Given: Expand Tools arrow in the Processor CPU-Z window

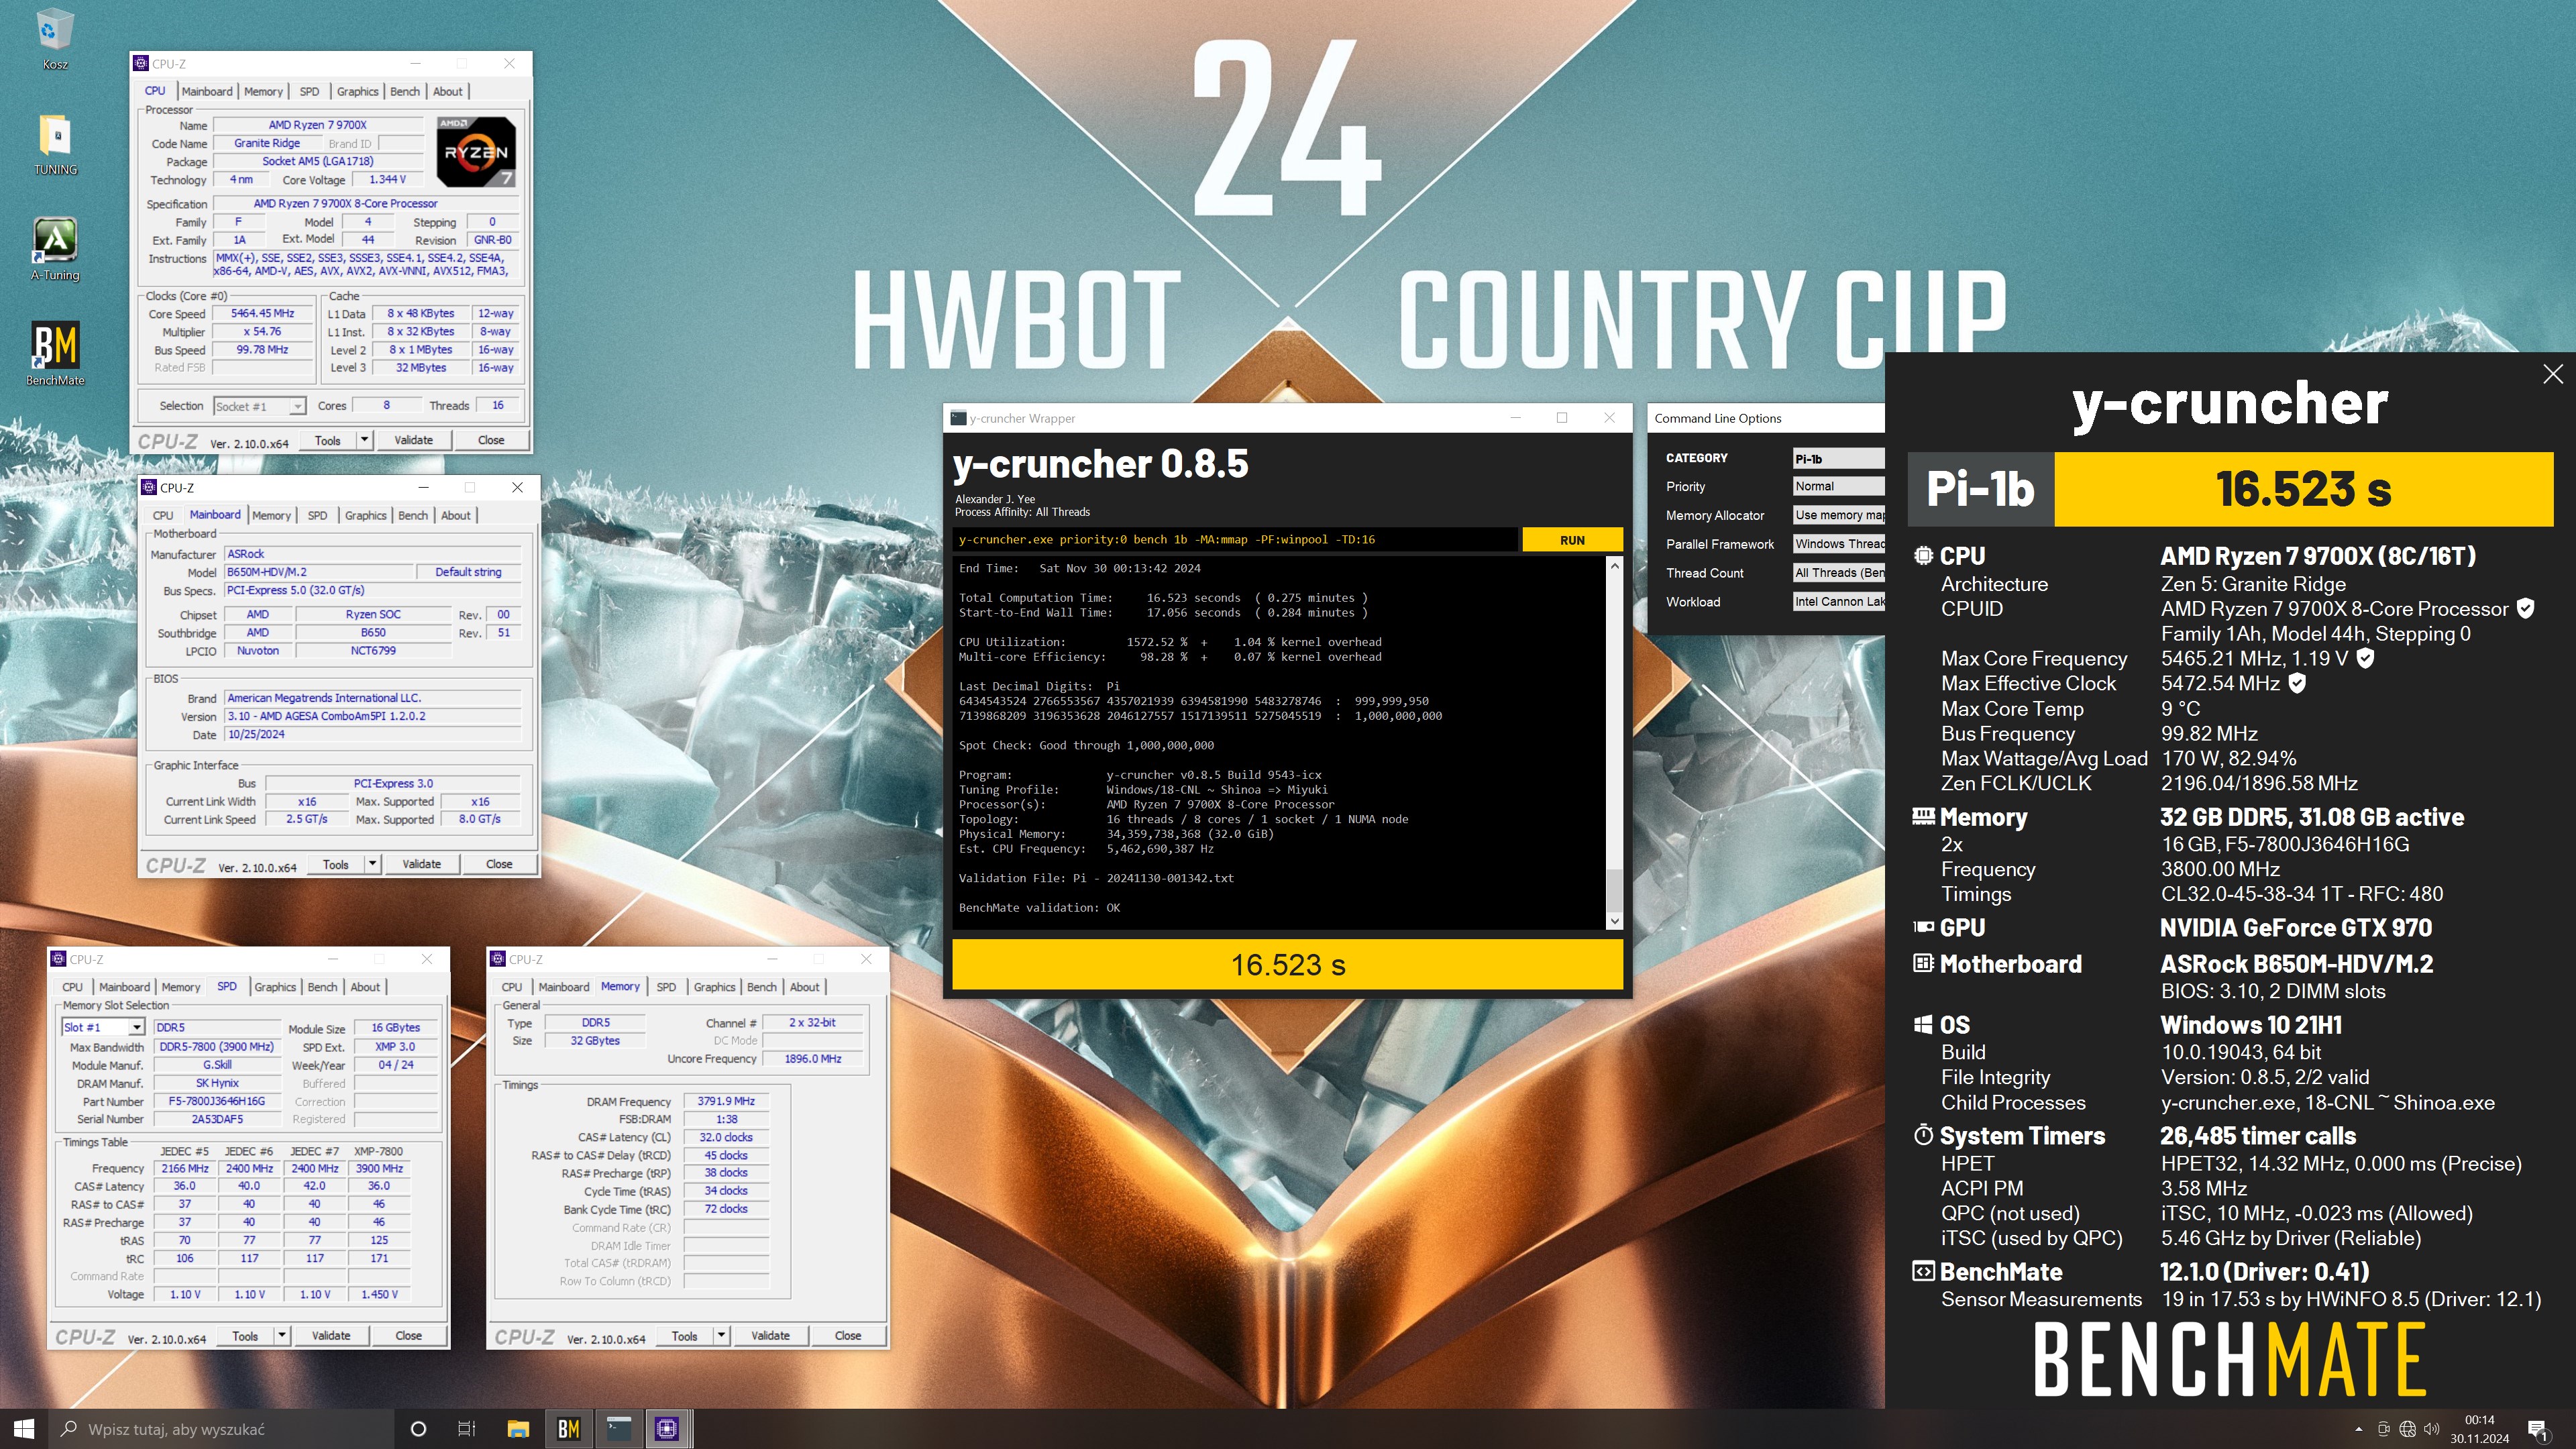Looking at the screenshot, I should pyautogui.click(x=364, y=440).
